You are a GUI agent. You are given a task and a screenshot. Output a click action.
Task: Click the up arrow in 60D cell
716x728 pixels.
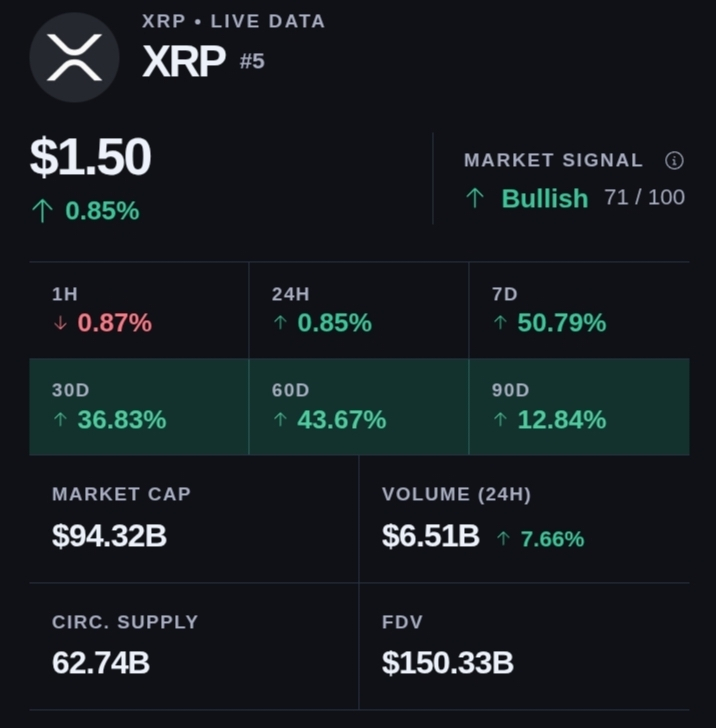280,419
